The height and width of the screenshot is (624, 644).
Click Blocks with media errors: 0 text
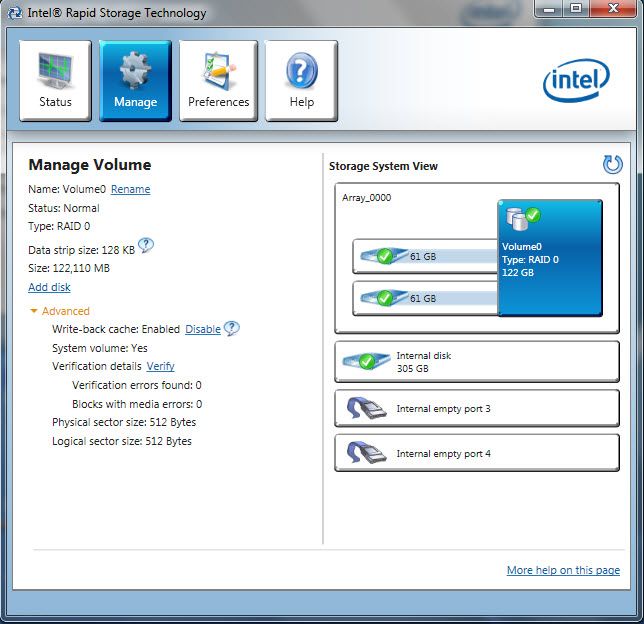coord(137,404)
